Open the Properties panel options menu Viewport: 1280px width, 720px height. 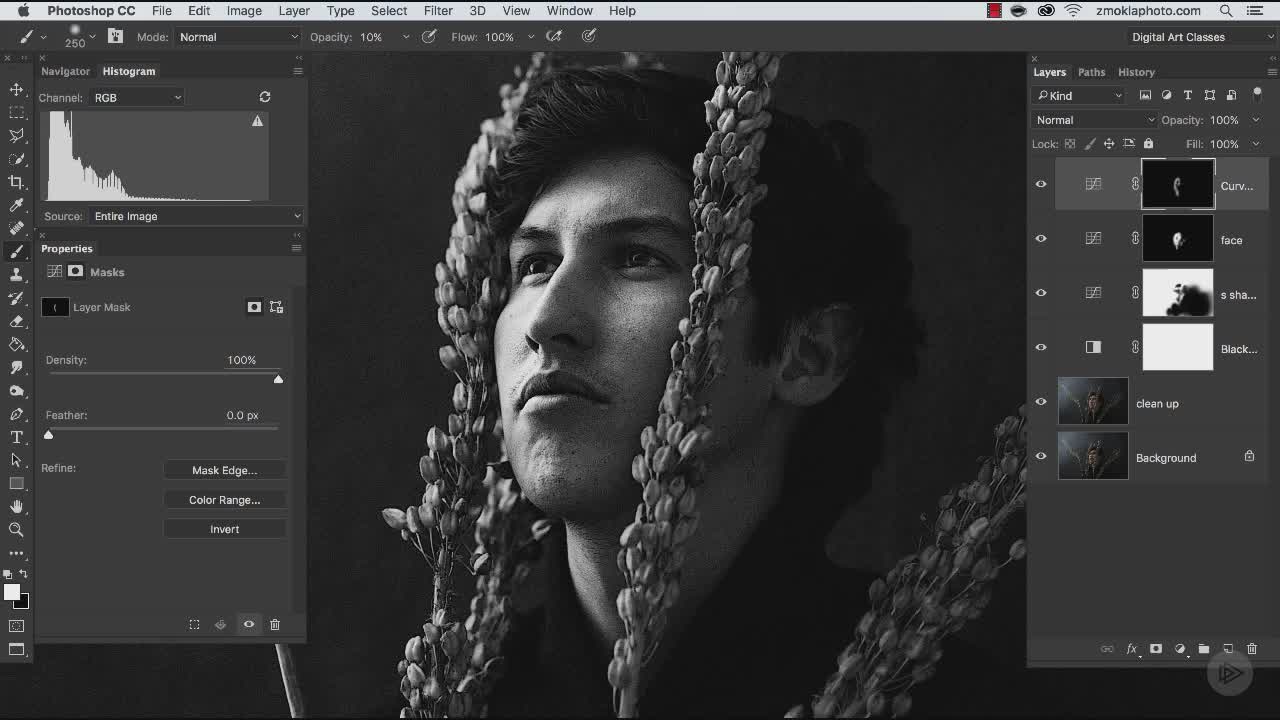click(296, 248)
